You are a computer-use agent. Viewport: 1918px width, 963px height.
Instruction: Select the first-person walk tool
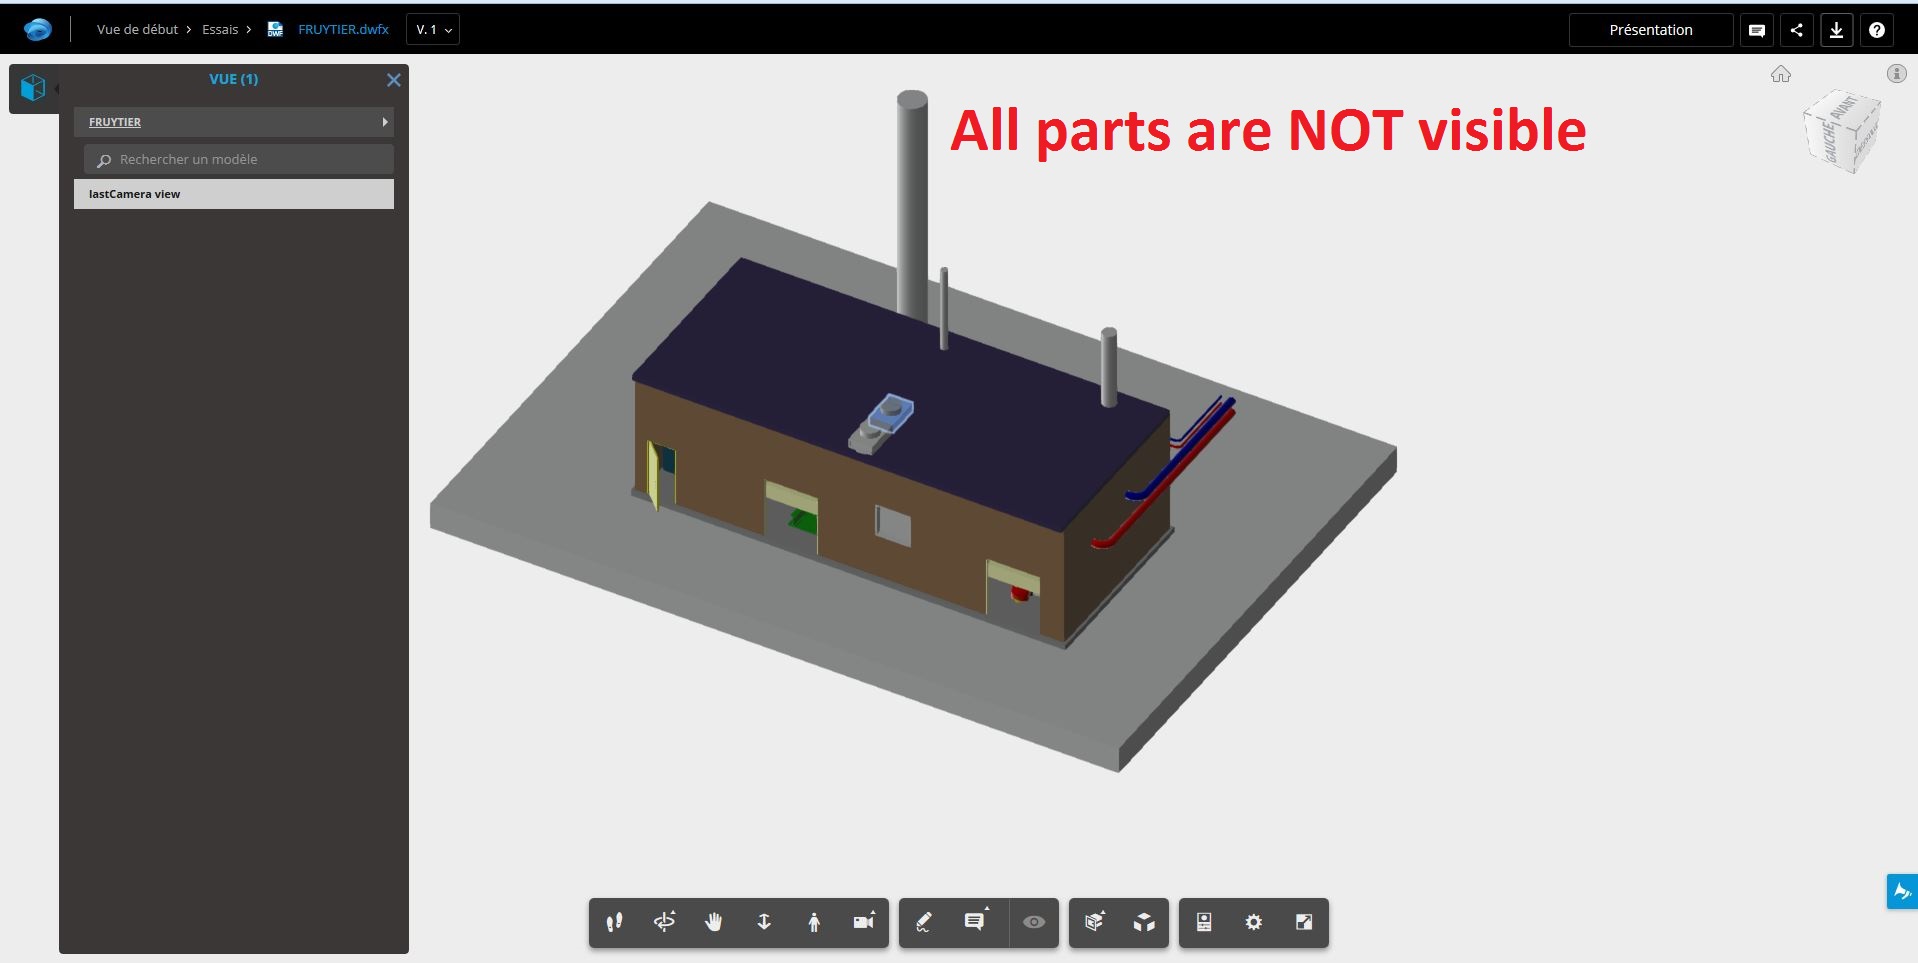(814, 923)
